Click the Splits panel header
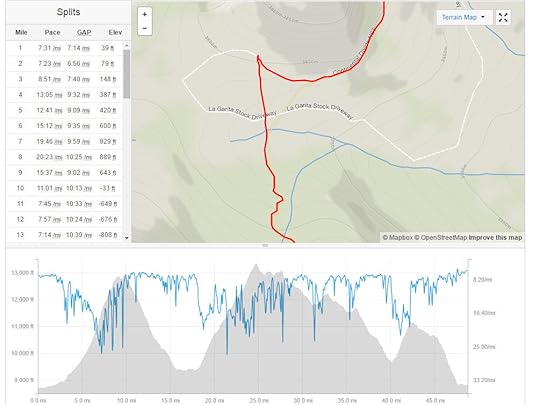Viewport: 540px width, 405px height. 68,12
